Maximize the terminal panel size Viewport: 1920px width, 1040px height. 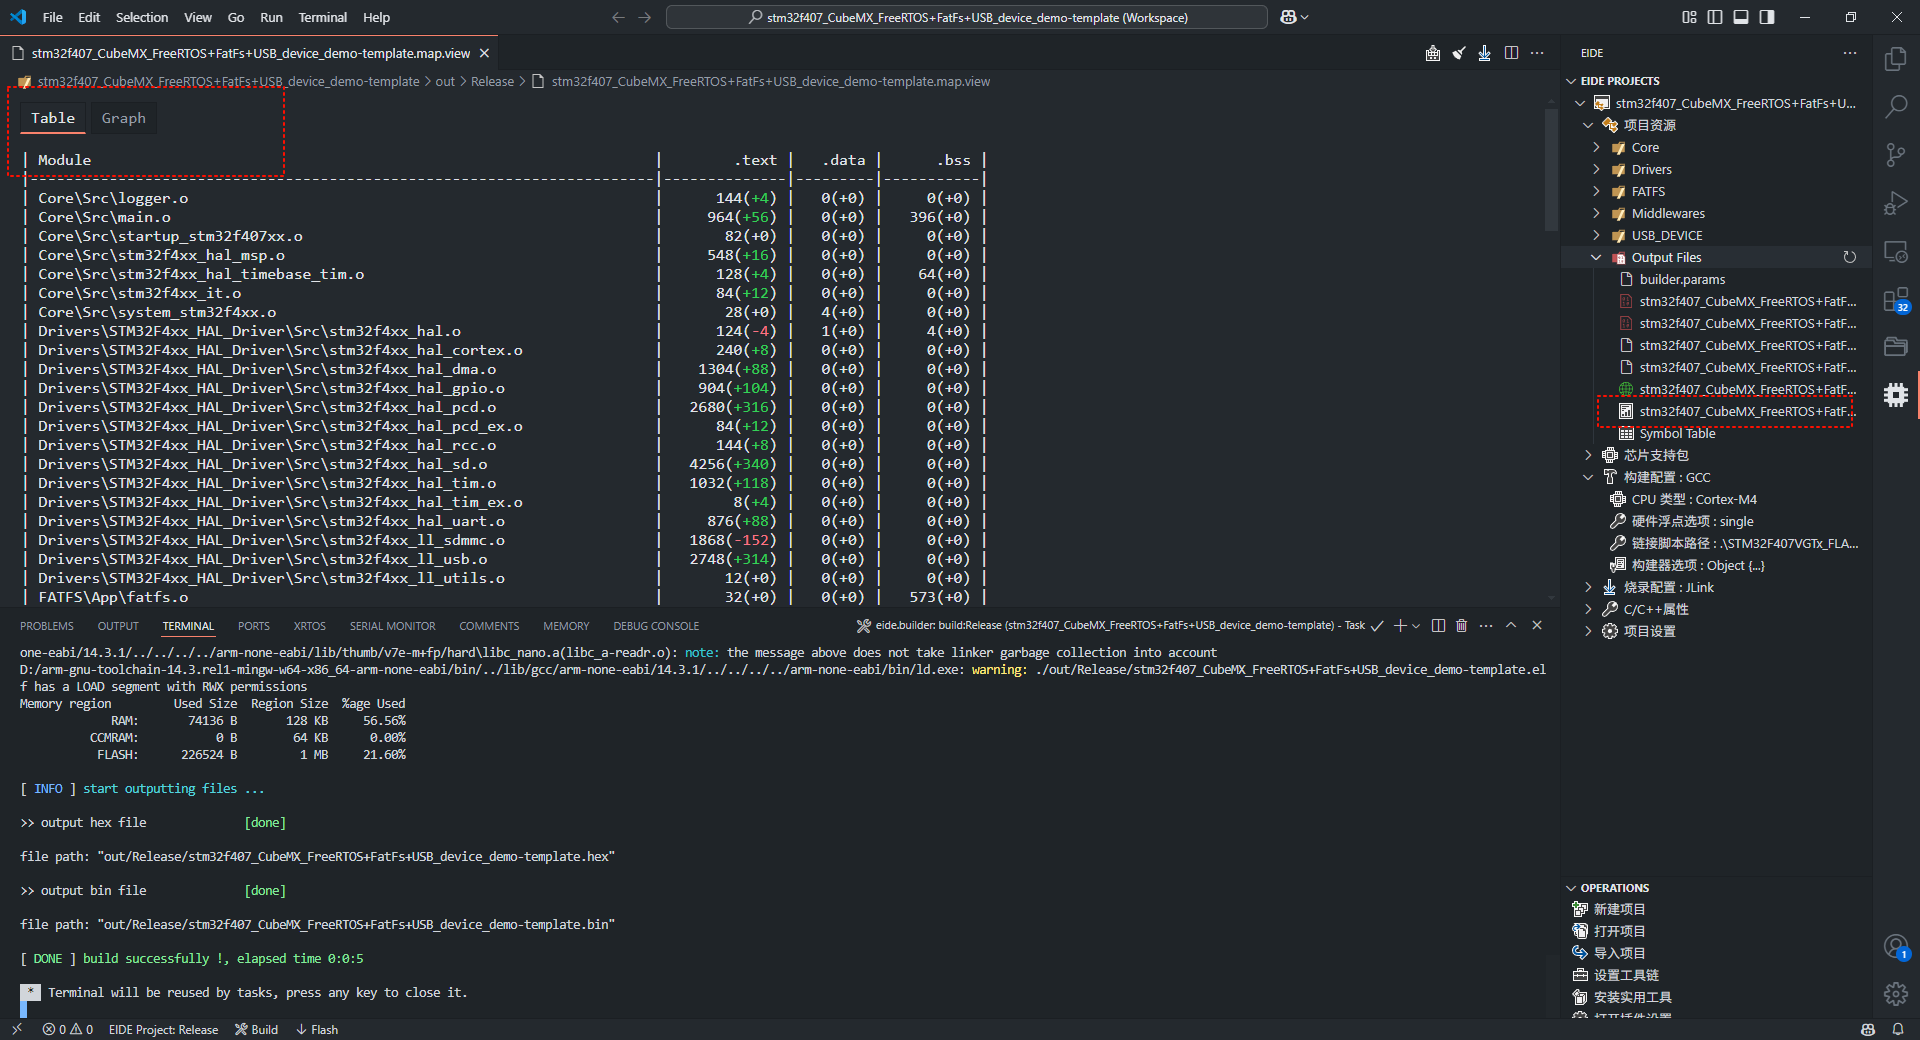[1511, 626]
